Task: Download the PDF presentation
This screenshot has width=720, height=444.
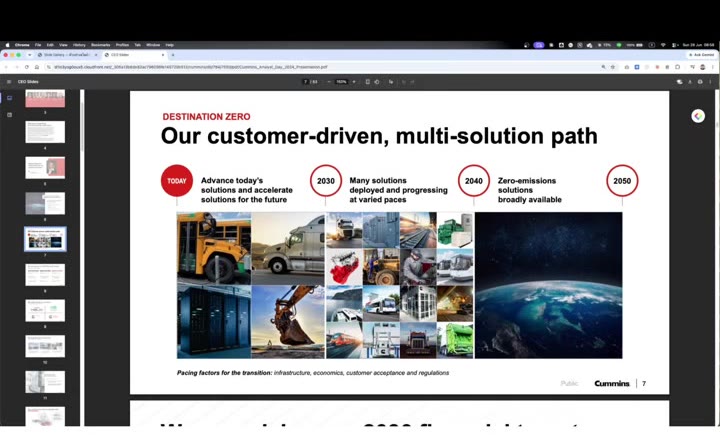Action: [690, 82]
